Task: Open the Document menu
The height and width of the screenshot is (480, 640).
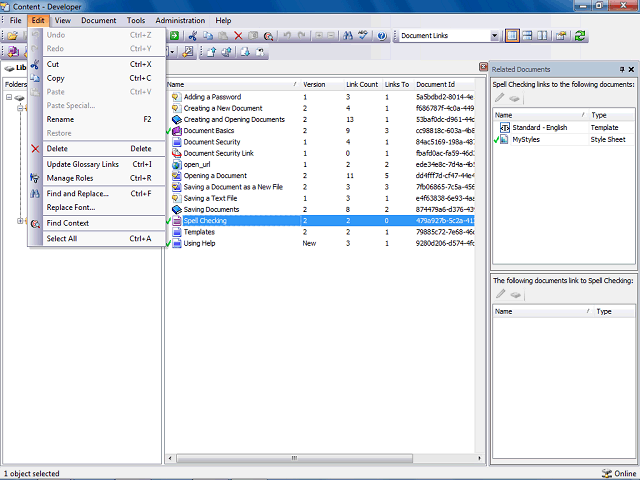Action: pos(98,20)
